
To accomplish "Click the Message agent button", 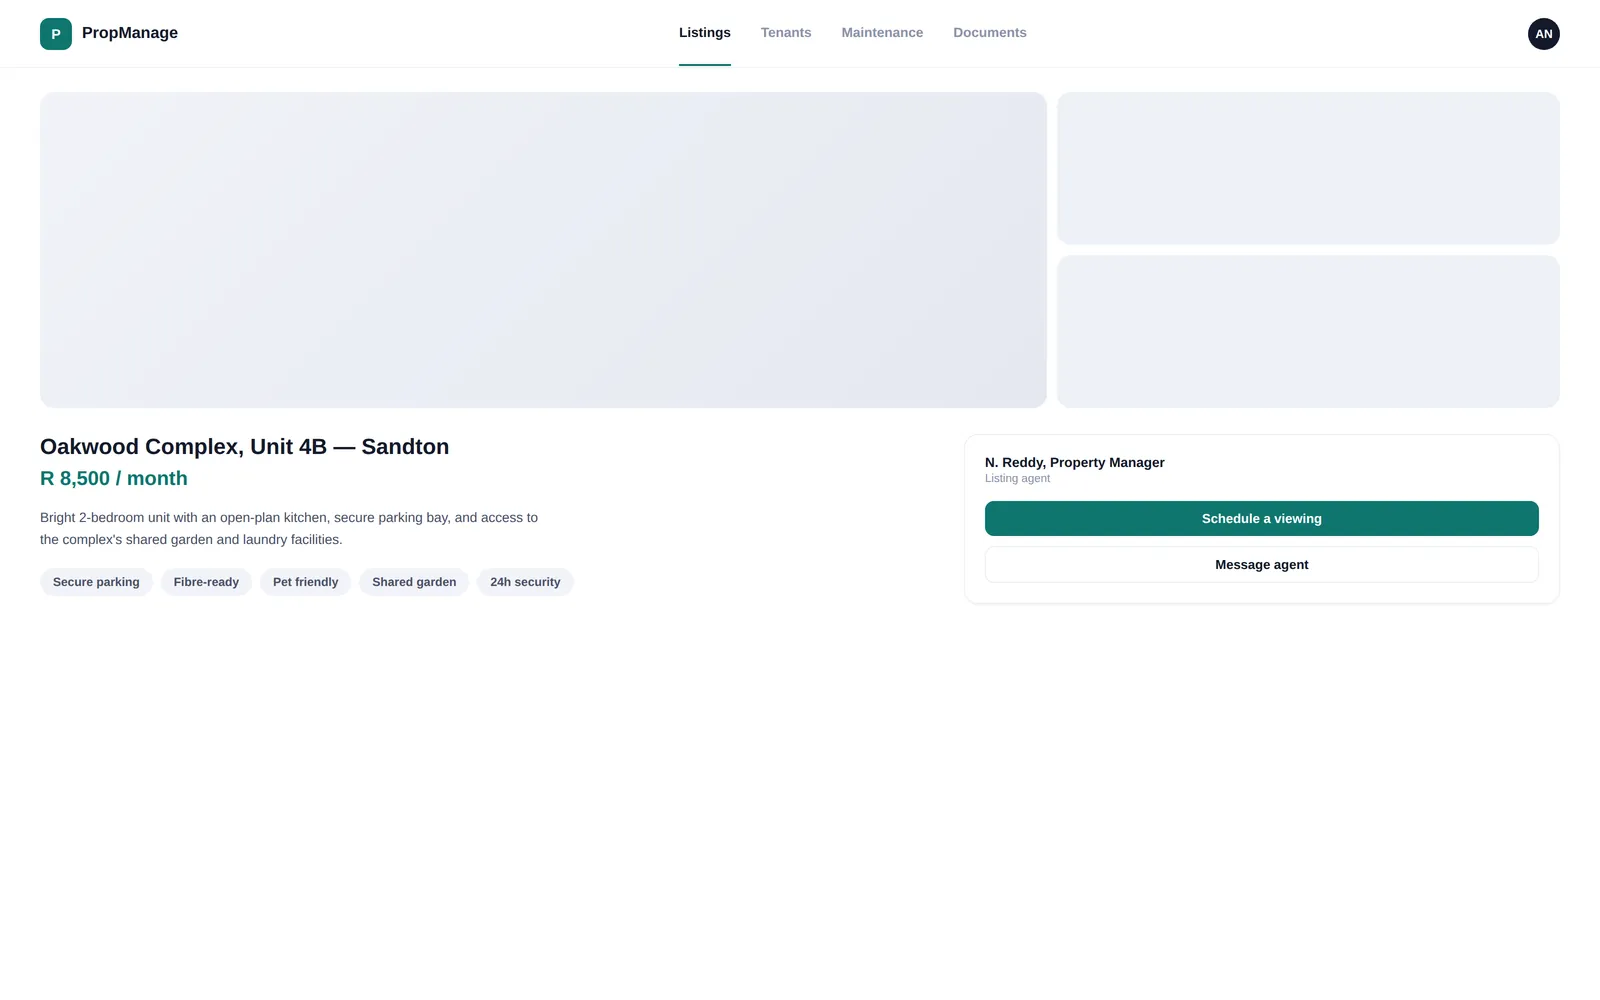I will coord(1262,565).
